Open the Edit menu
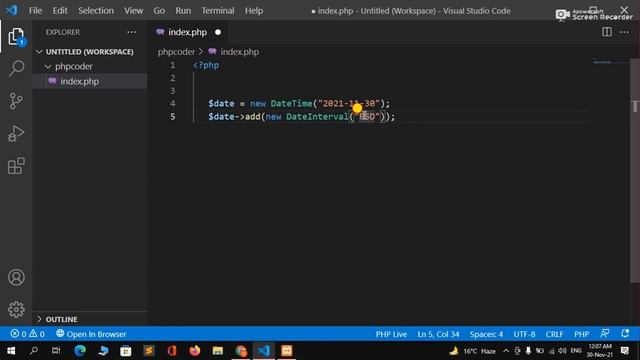The height and width of the screenshot is (360, 640). (60, 11)
